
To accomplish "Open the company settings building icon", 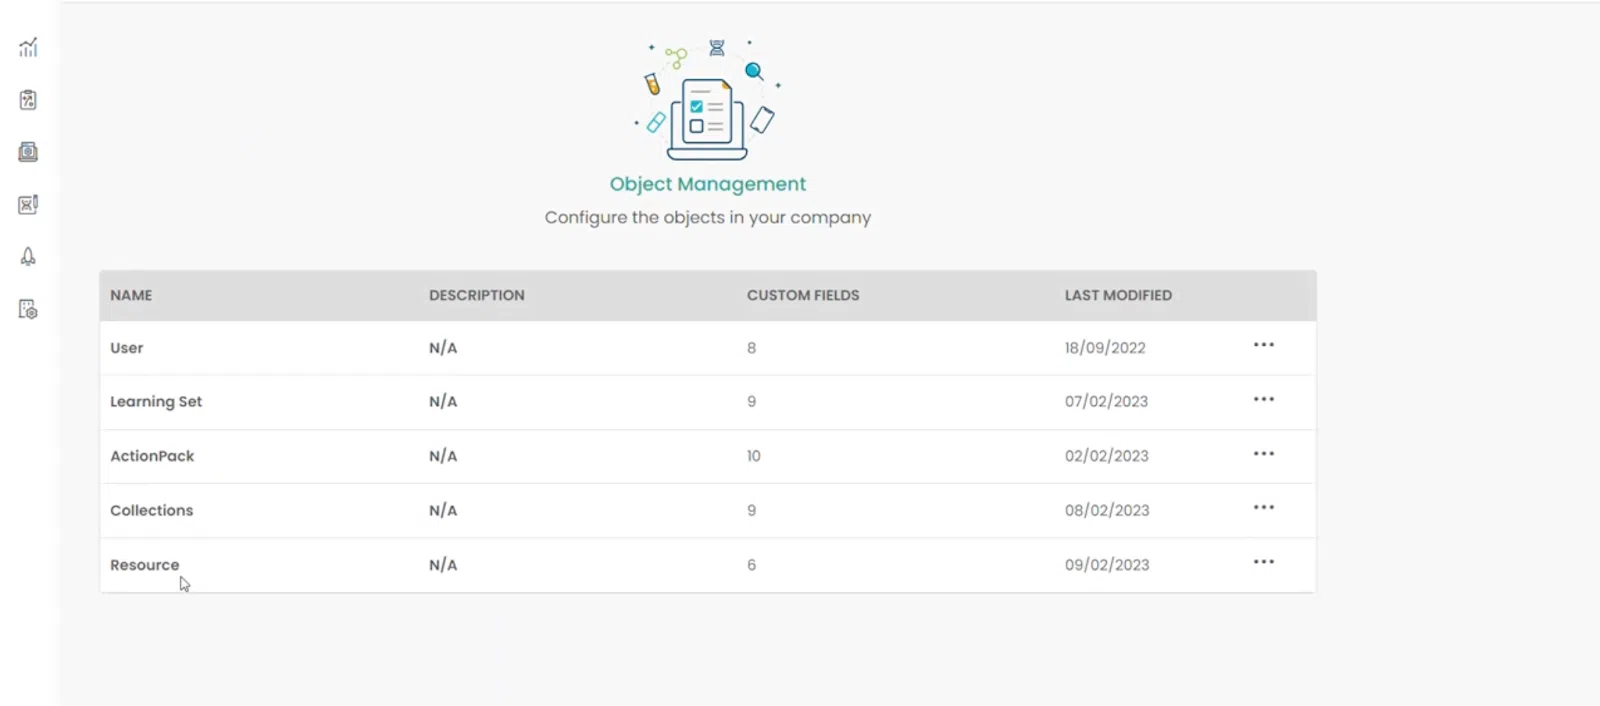I will 28,309.
